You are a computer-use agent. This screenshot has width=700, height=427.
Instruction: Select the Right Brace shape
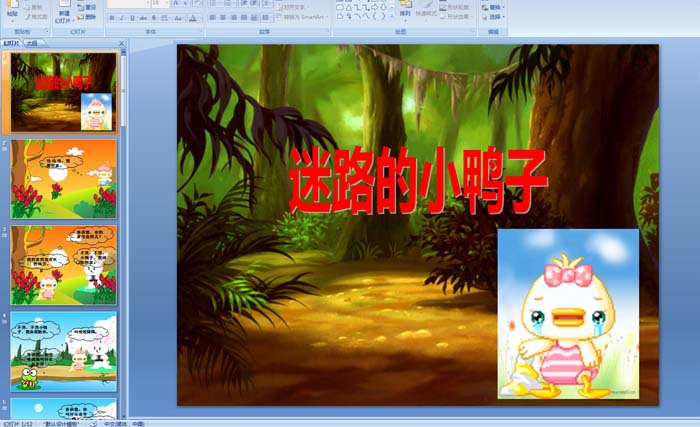tap(383, 16)
